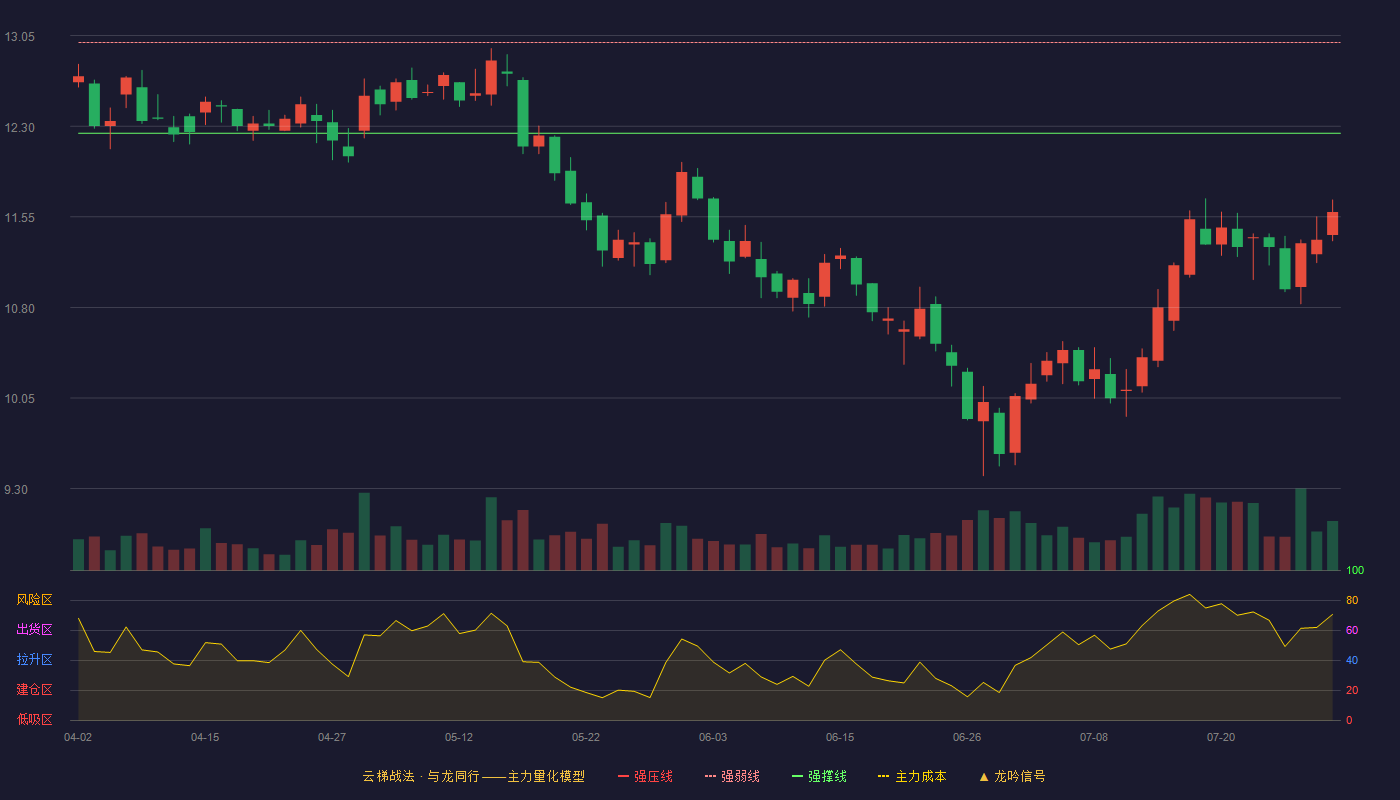Click the red dashed line near 13.05
The image size is (1400, 800).
point(709,43)
